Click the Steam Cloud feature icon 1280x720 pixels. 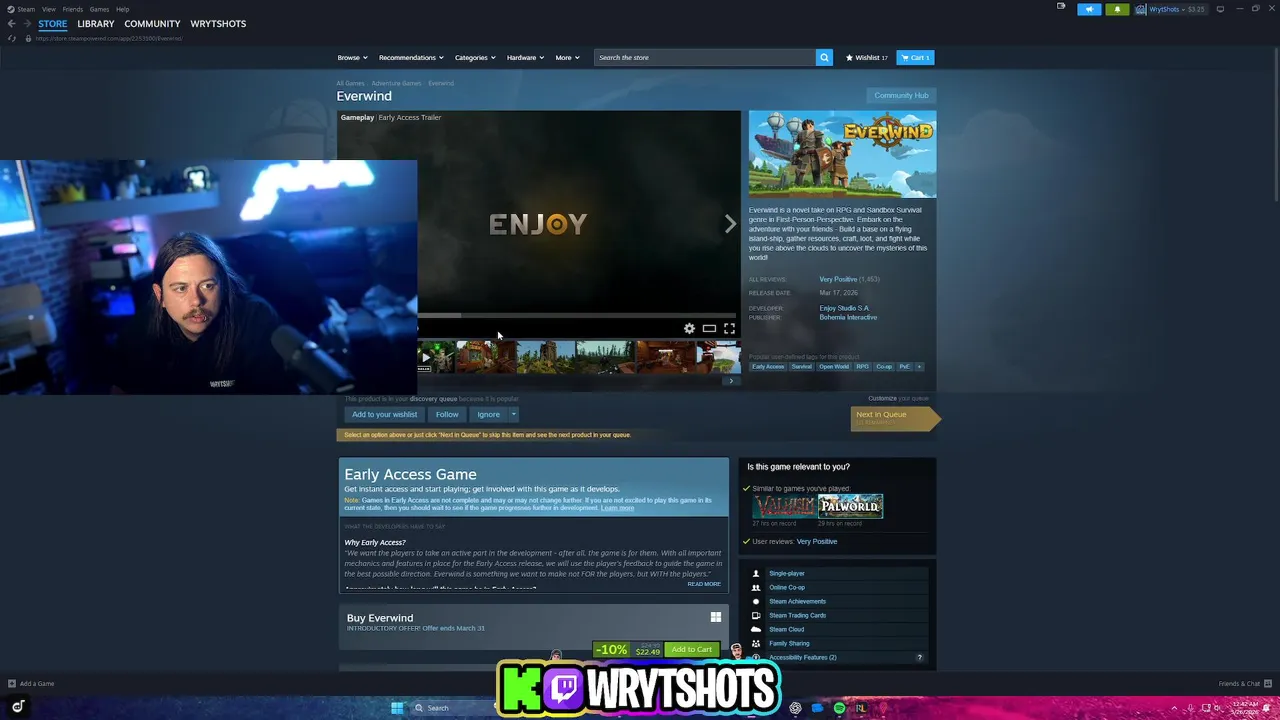[x=756, y=629]
